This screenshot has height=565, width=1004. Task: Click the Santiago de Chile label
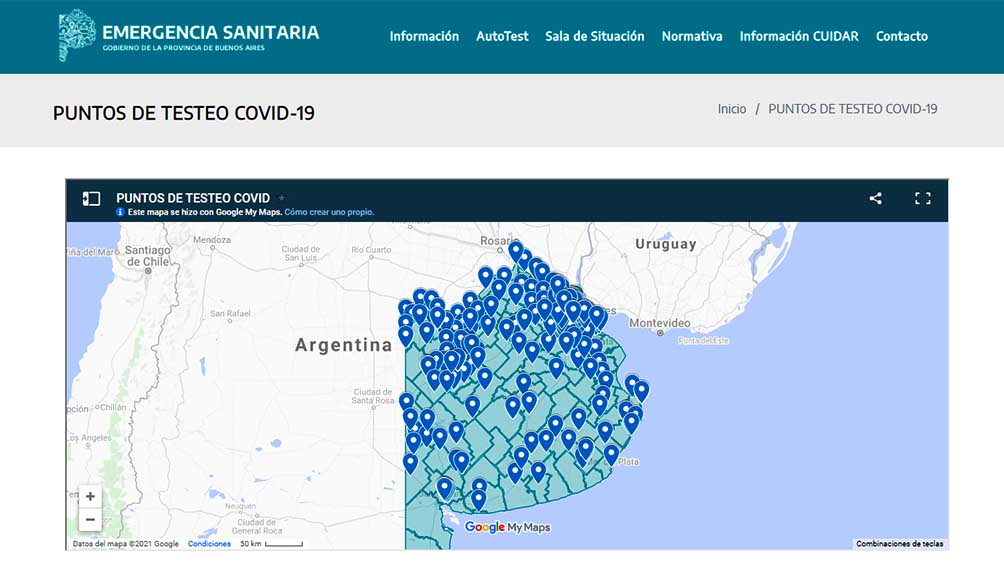coord(148,256)
